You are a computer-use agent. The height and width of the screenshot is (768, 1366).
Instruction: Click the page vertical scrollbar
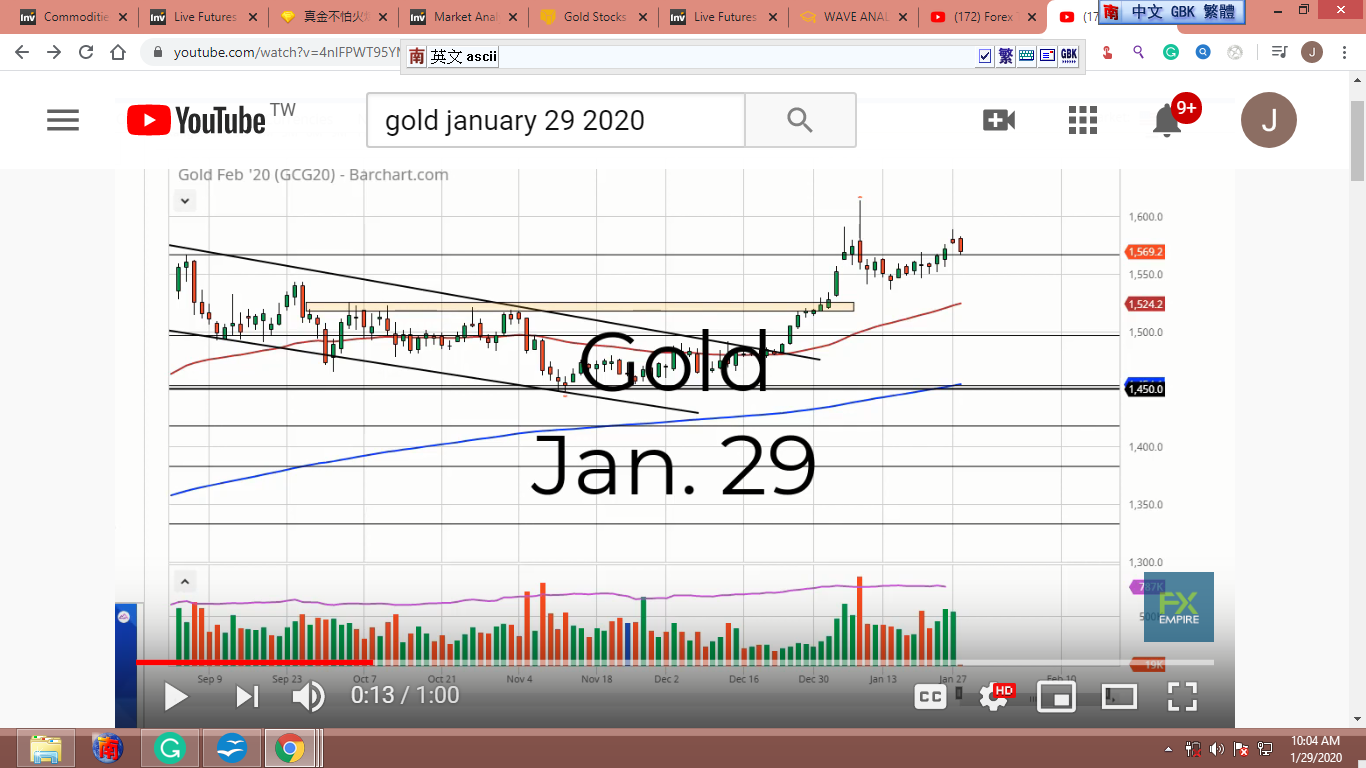(1357, 140)
